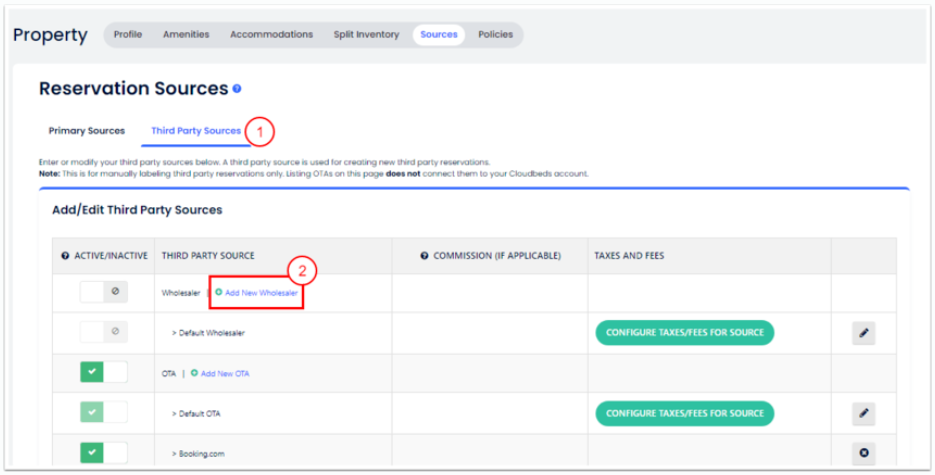Image resolution: width=935 pixels, height=475 pixels.
Task: Click the plus icon for Add New OTA
Action: [195, 373]
